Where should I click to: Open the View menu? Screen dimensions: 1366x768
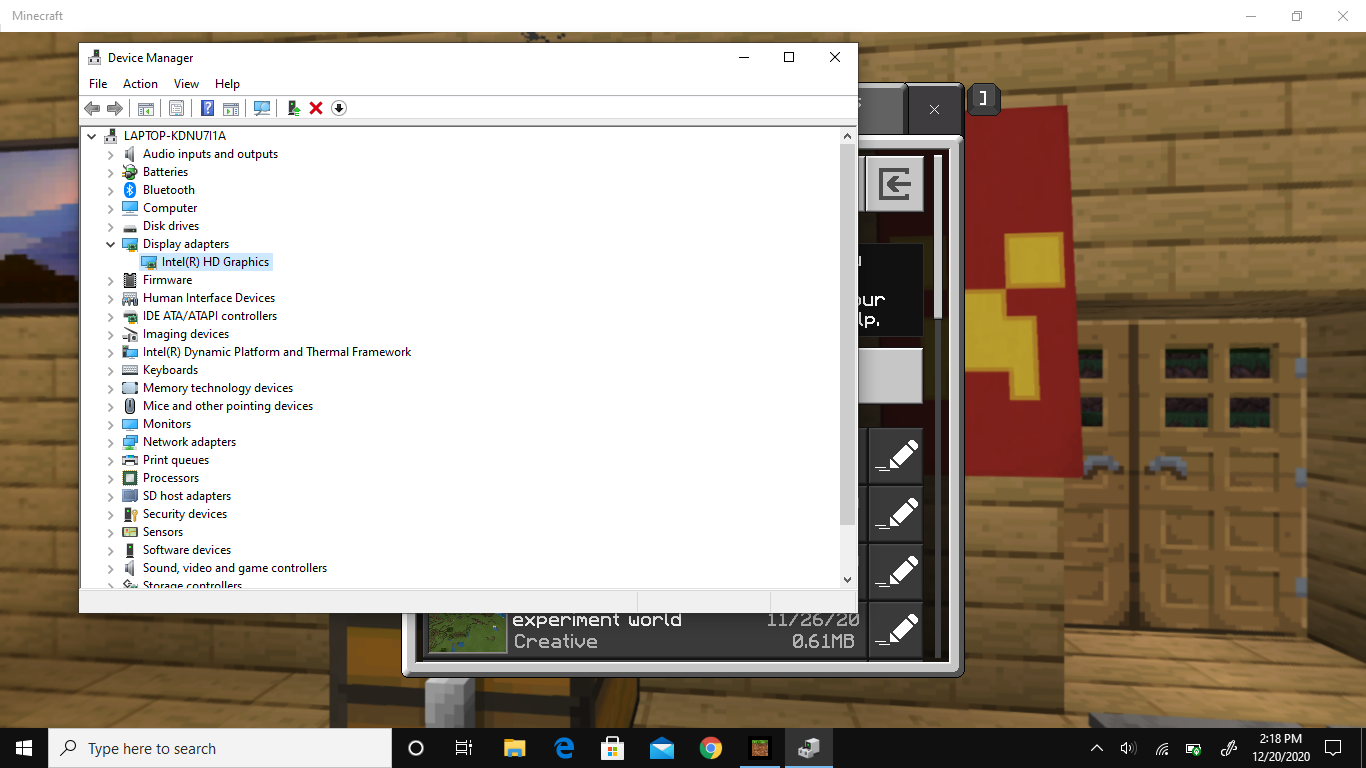[186, 84]
